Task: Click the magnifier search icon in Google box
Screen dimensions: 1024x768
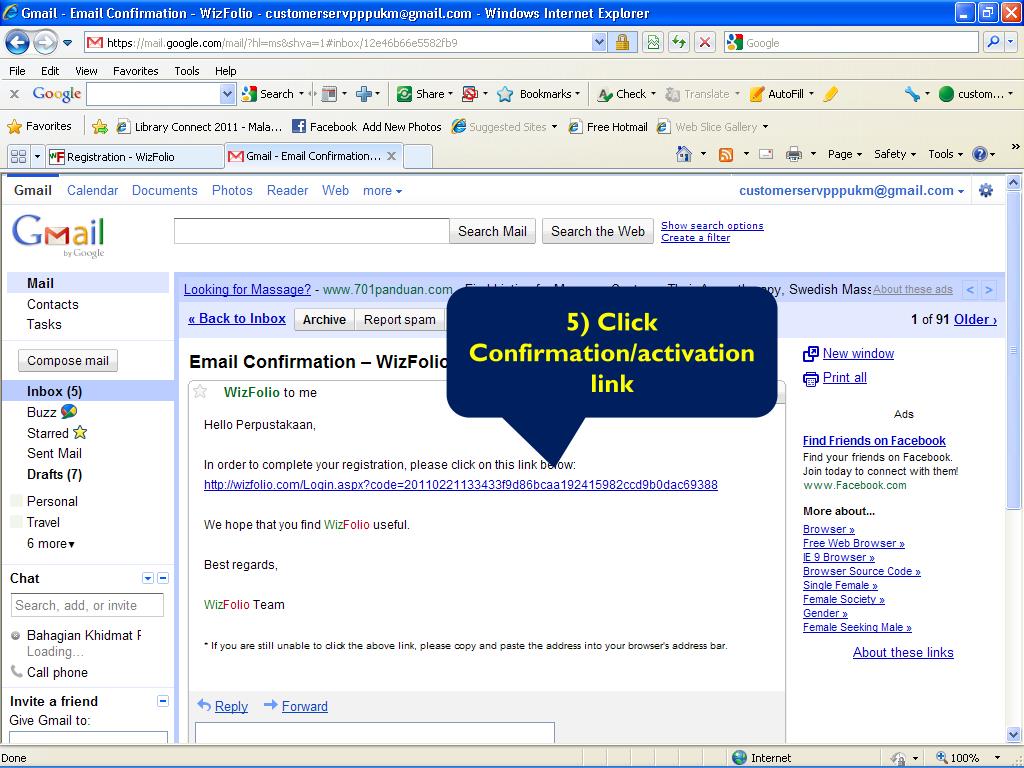Action: pyautogui.click(x=993, y=42)
